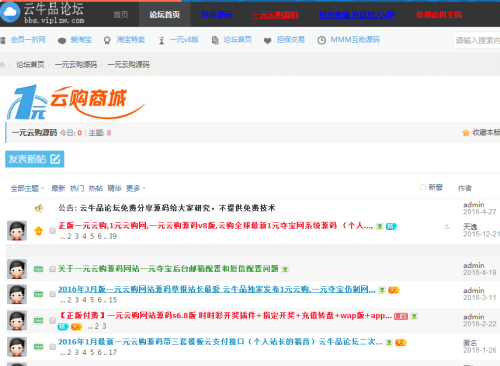Open the 一元v8版 link
The width and height of the screenshot is (500, 366).
184,40
